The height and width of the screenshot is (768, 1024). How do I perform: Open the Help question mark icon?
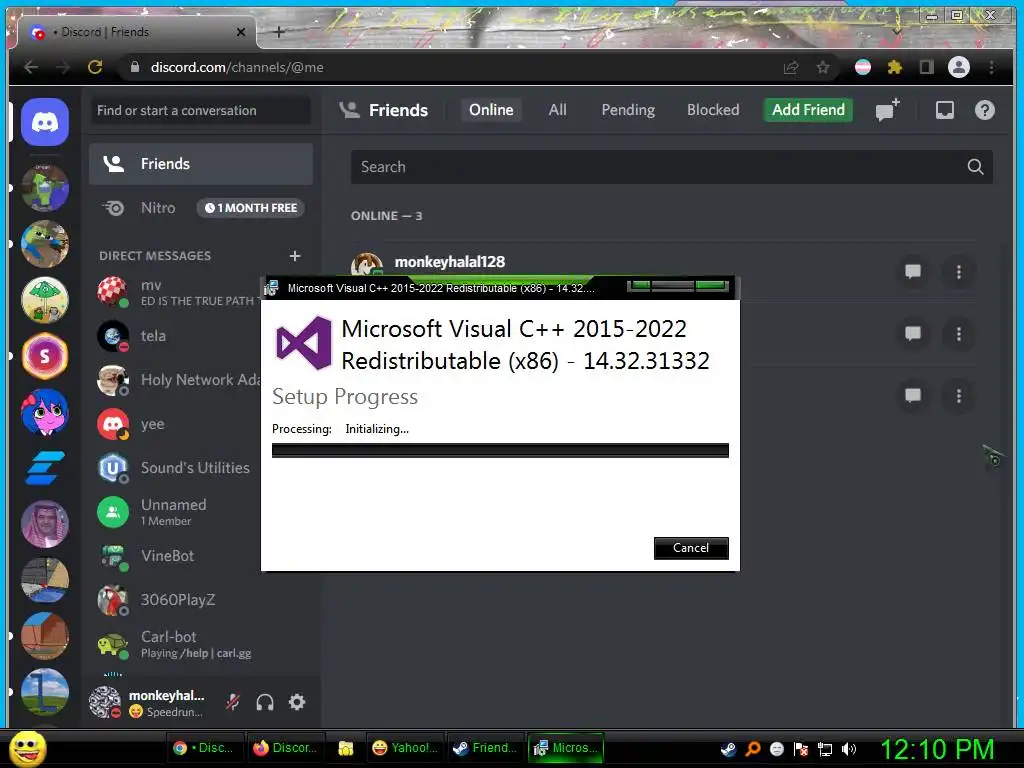pos(984,110)
